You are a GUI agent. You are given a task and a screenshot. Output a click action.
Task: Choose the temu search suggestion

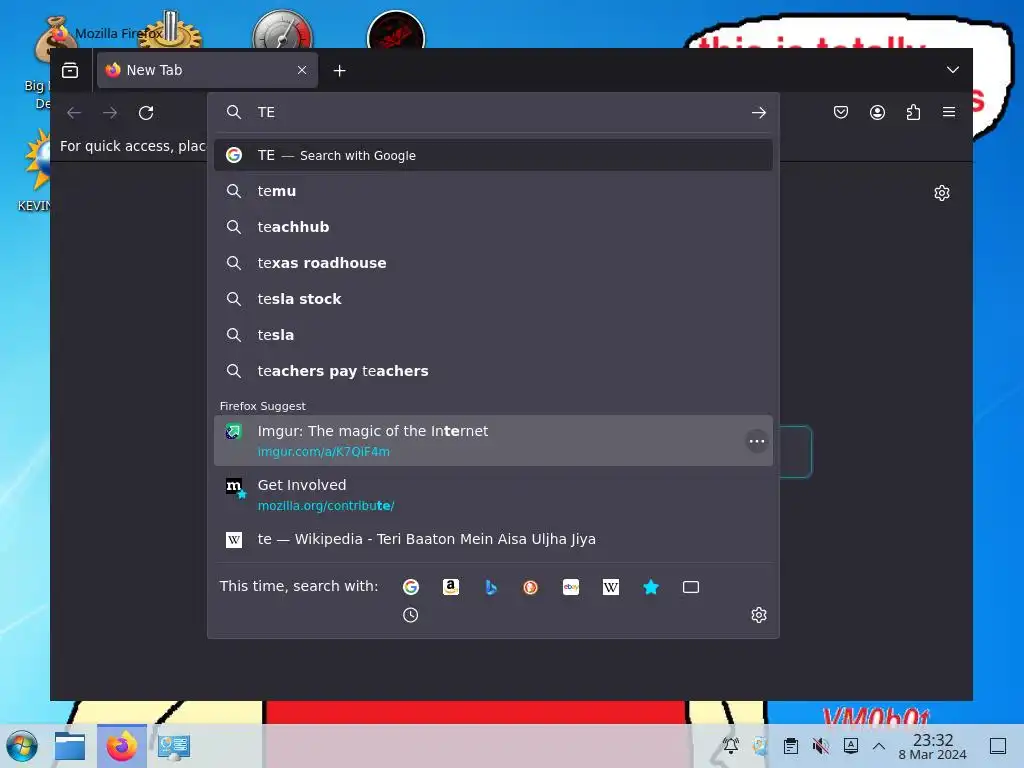point(493,191)
